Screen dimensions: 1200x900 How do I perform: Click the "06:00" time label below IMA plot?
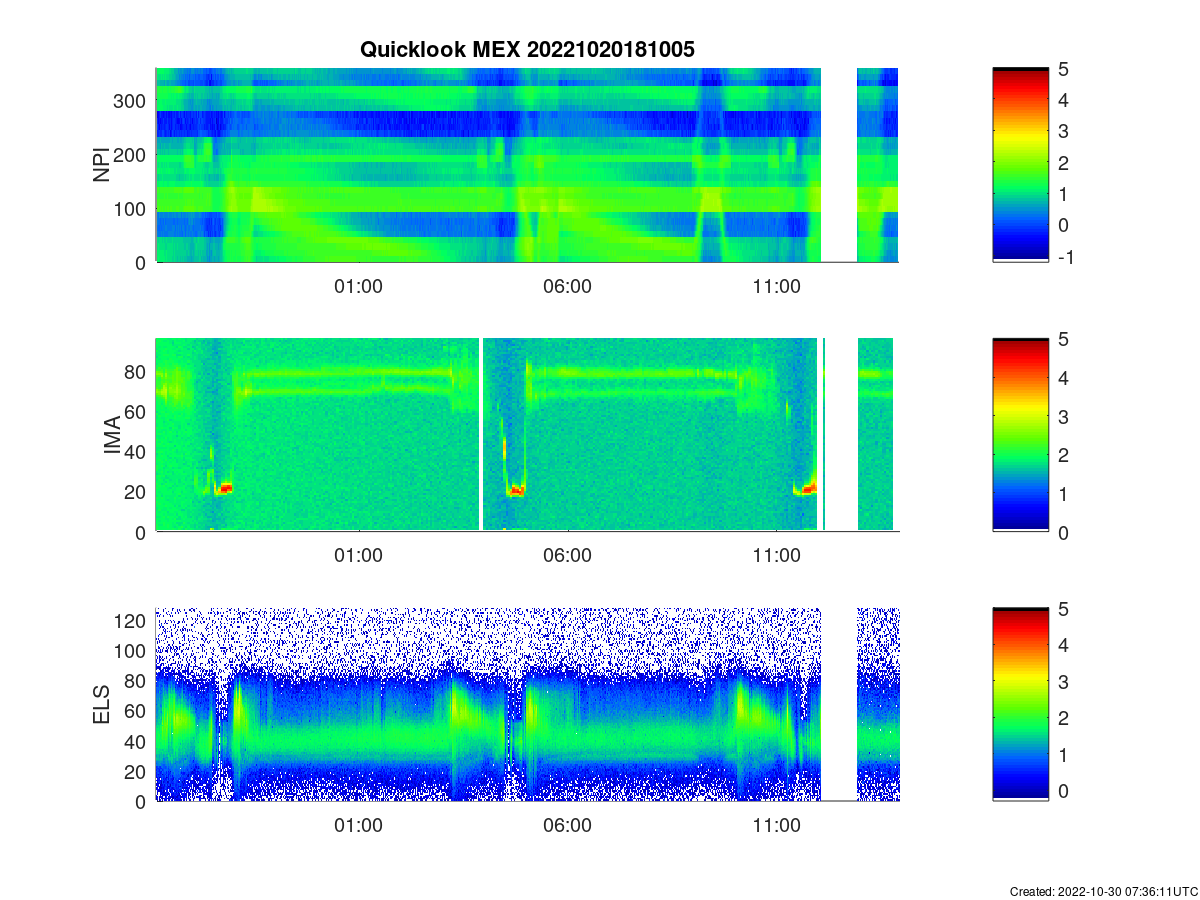[x=567, y=556]
